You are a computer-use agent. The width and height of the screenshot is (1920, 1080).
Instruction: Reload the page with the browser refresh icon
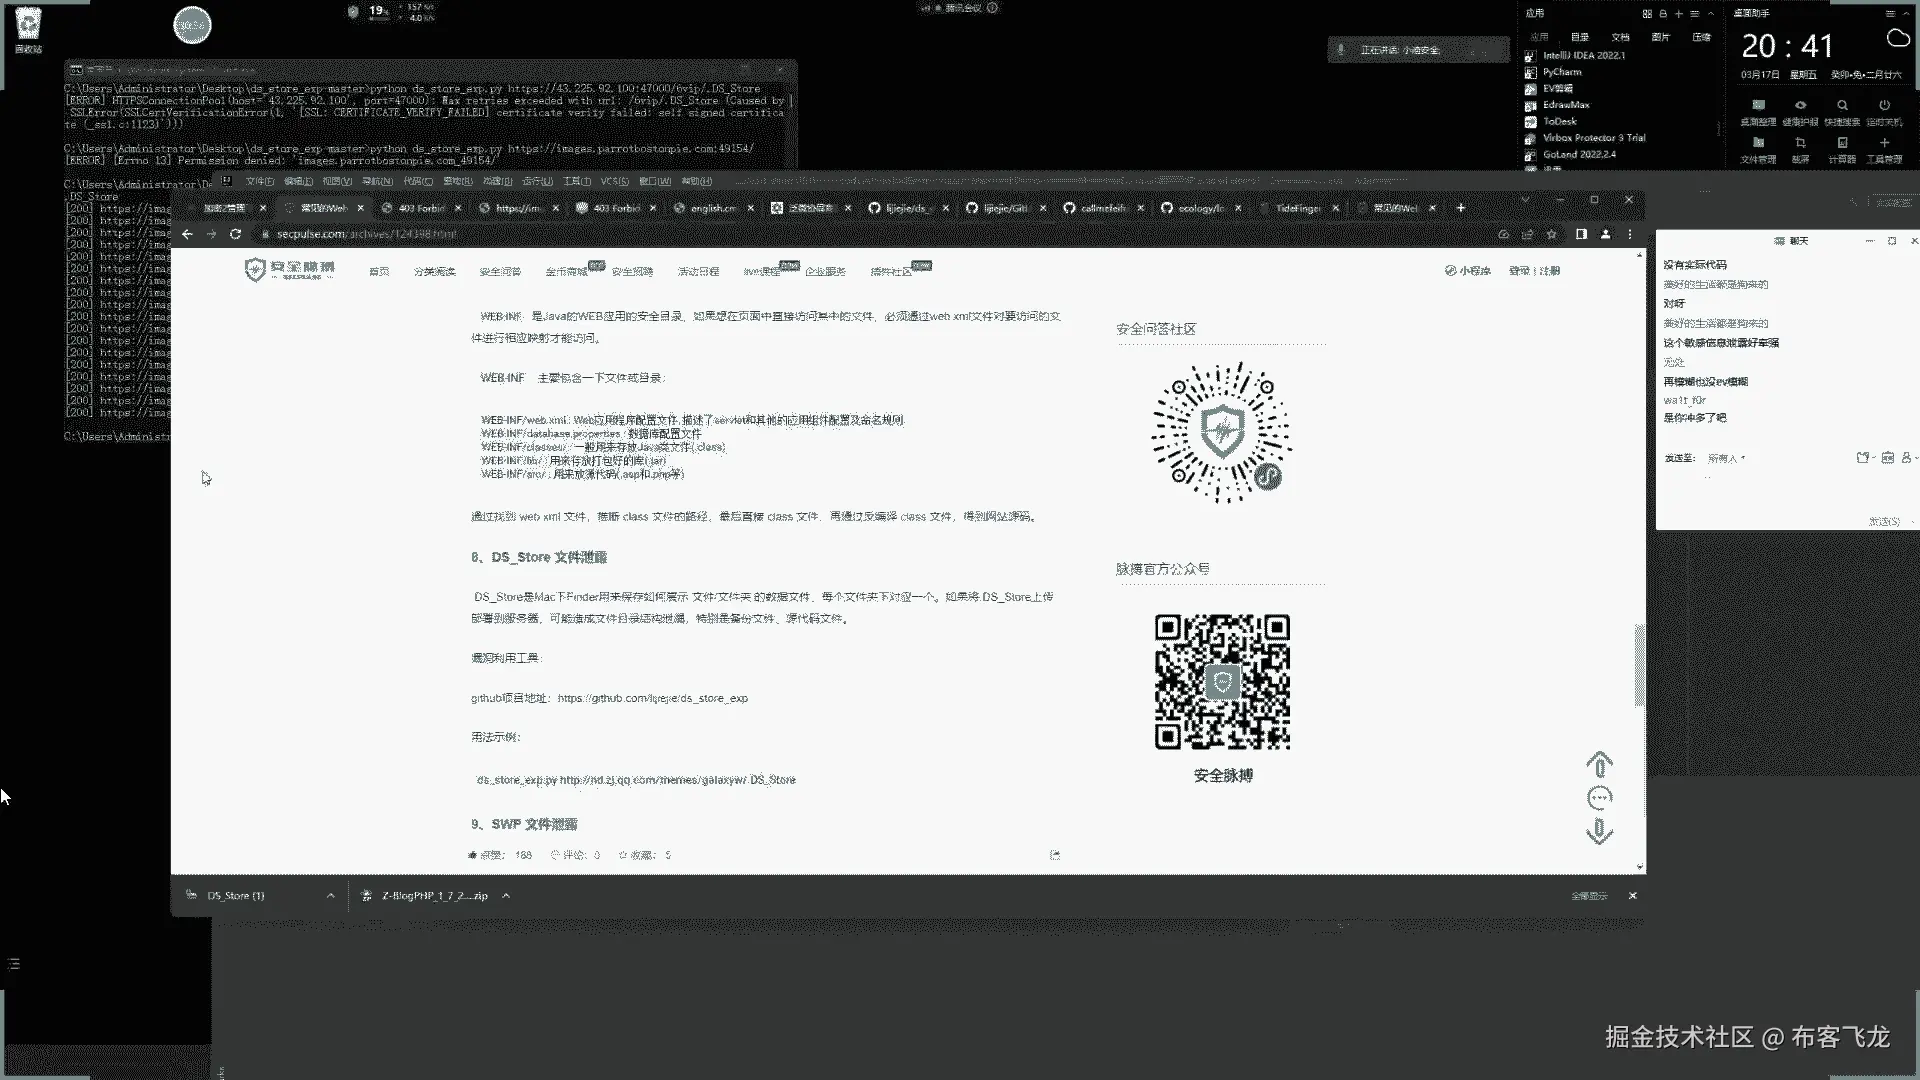(235, 234)
